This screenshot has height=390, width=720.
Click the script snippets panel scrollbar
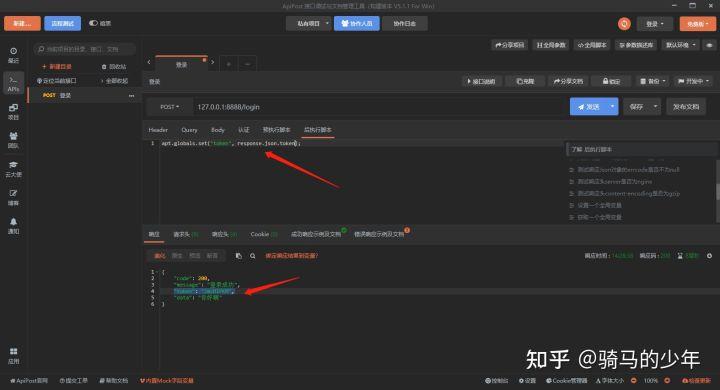(x=717, y=191)
